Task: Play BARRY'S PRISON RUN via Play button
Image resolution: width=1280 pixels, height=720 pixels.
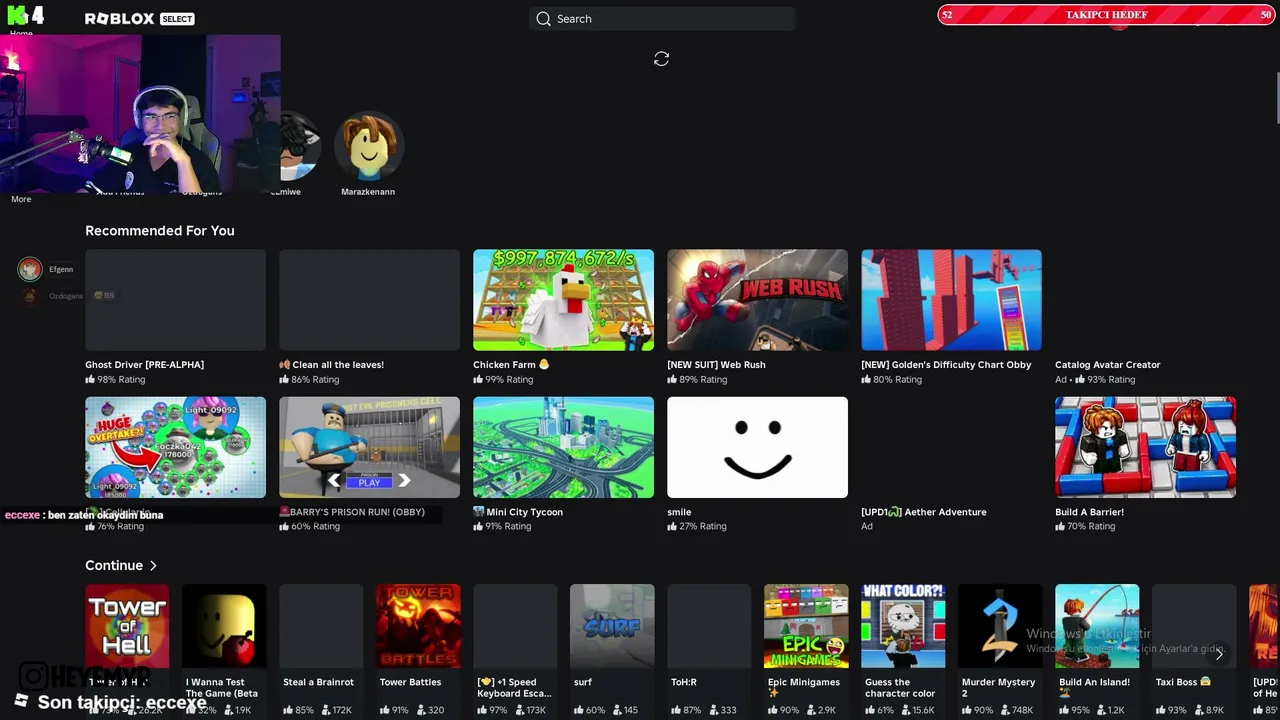Action: [369, 482]
